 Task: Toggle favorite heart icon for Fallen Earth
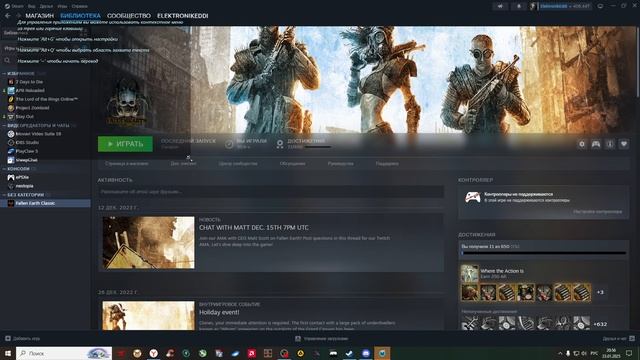(x=624, y=144)
